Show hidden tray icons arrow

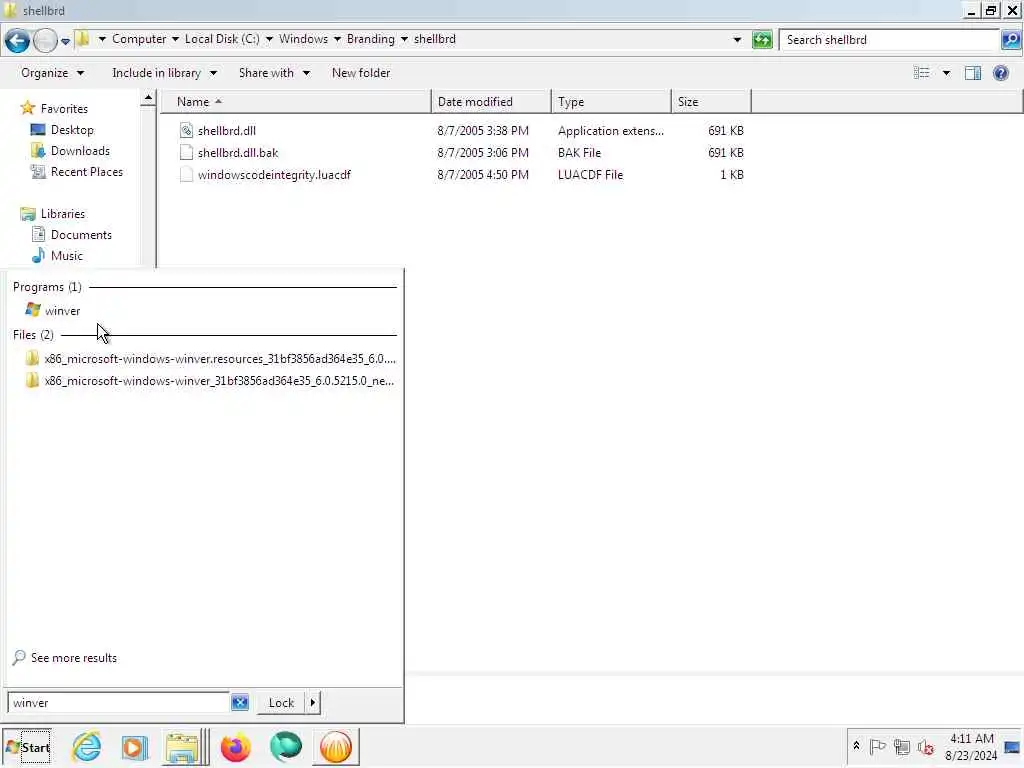click(x=856, y=746)
